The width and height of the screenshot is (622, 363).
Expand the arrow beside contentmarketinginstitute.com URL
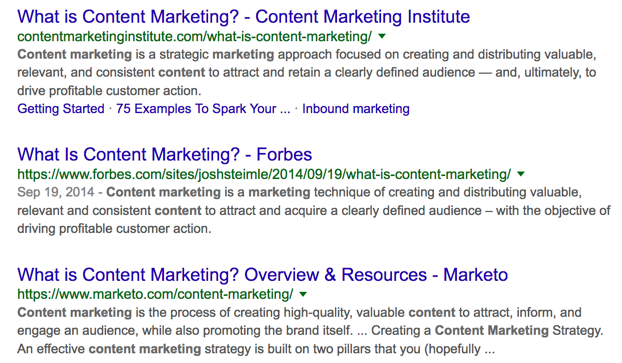pyautogui.click(x=382, y=36)
